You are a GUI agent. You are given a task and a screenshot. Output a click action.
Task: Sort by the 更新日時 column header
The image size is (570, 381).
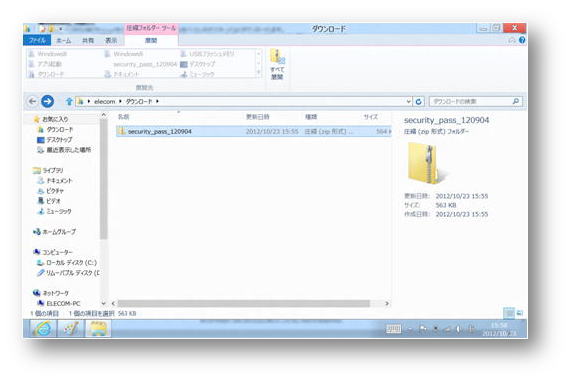(257, 117)
